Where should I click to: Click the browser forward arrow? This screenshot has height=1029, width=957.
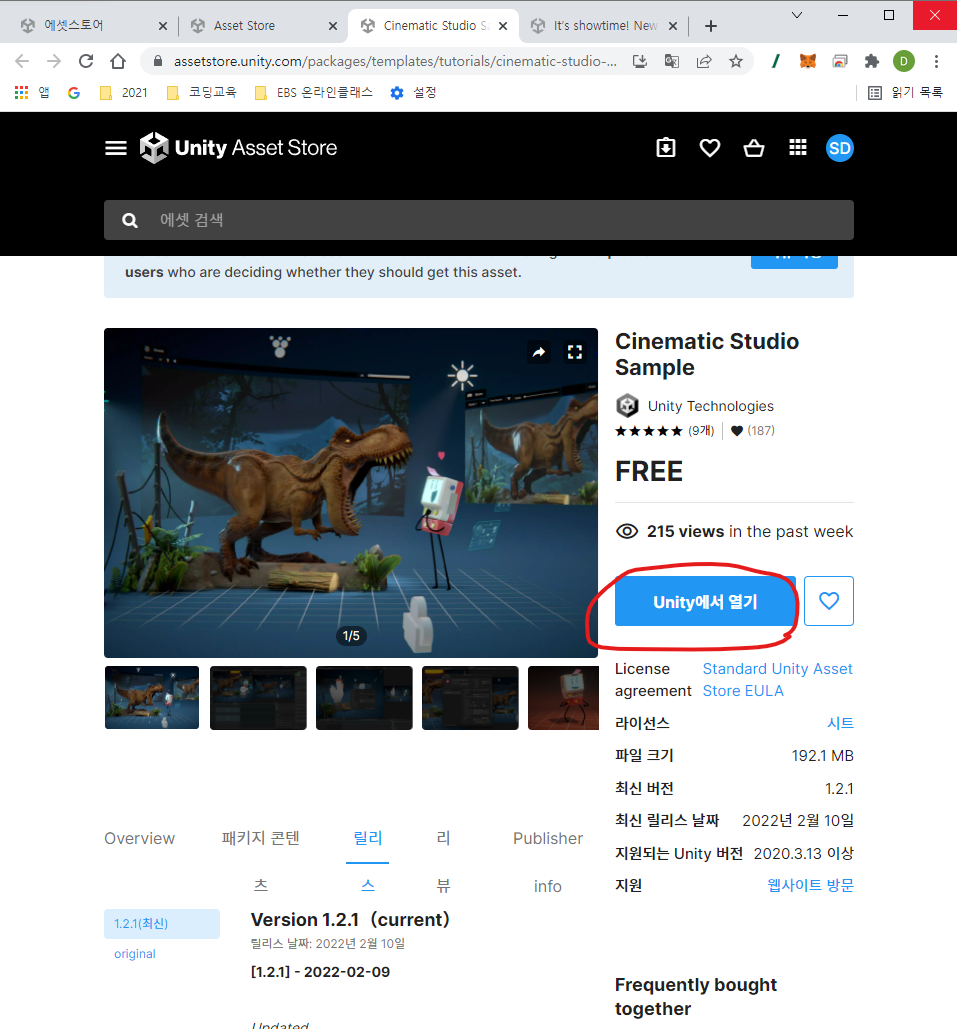click(54, 61)
